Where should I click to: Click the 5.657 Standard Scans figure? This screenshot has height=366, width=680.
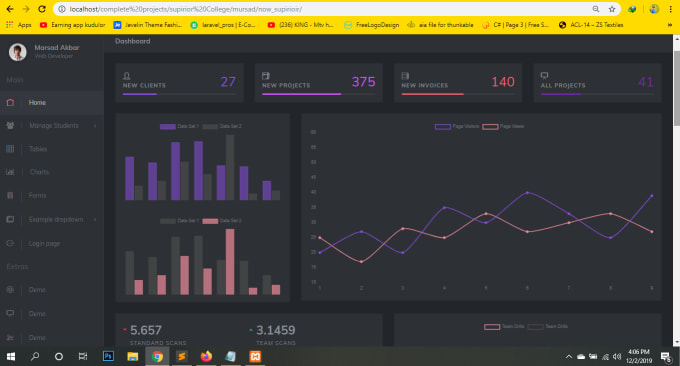pyautogui.click(x=146, y=330)
